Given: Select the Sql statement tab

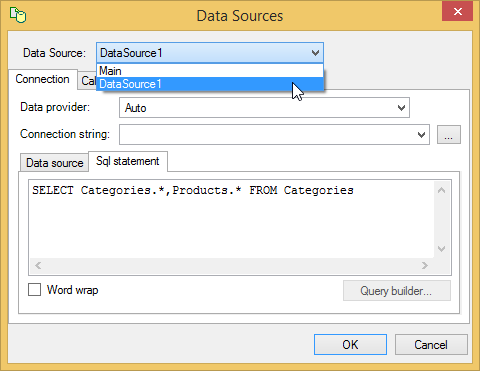Looking at the screenshot, I should click(128, 161).
